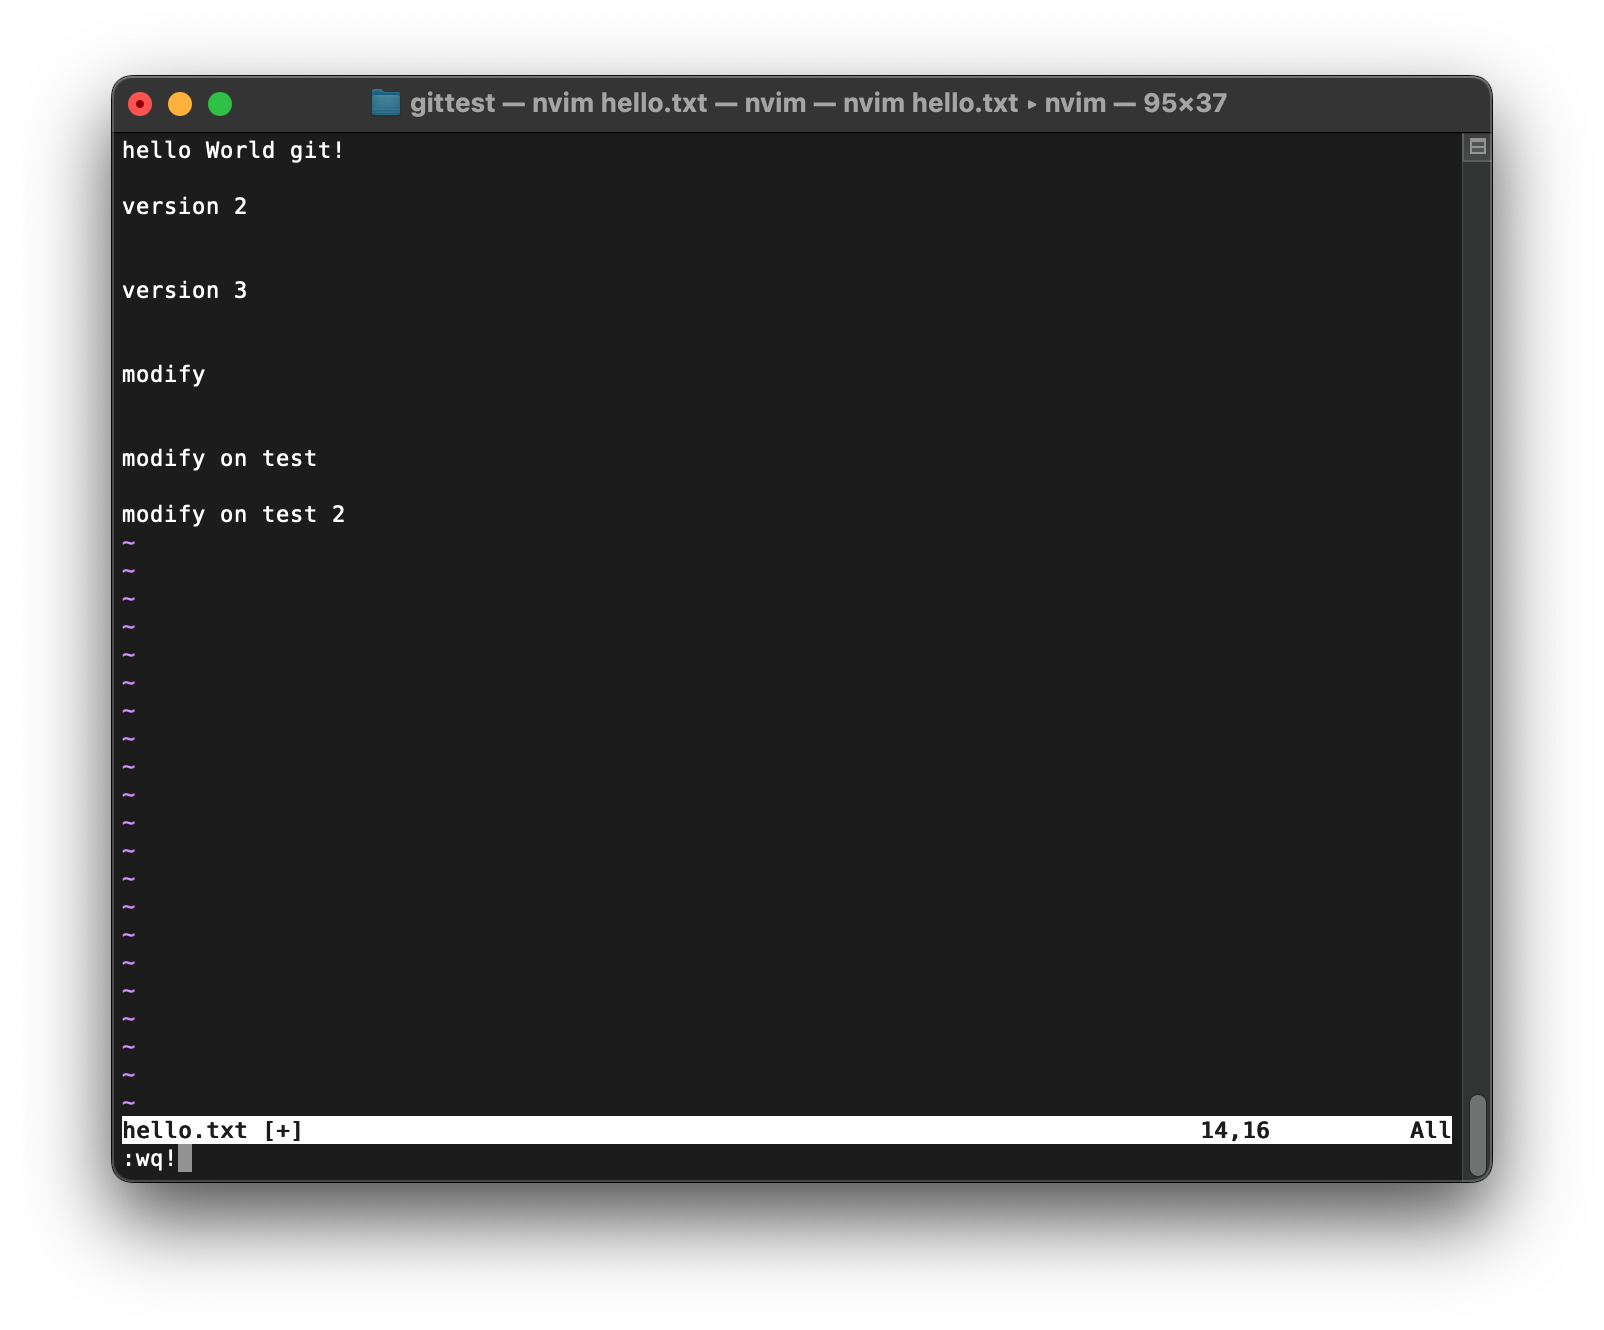1604x1330 pixels.
Task: Click the line 'hello World git!'
Action: coord(233,150)
